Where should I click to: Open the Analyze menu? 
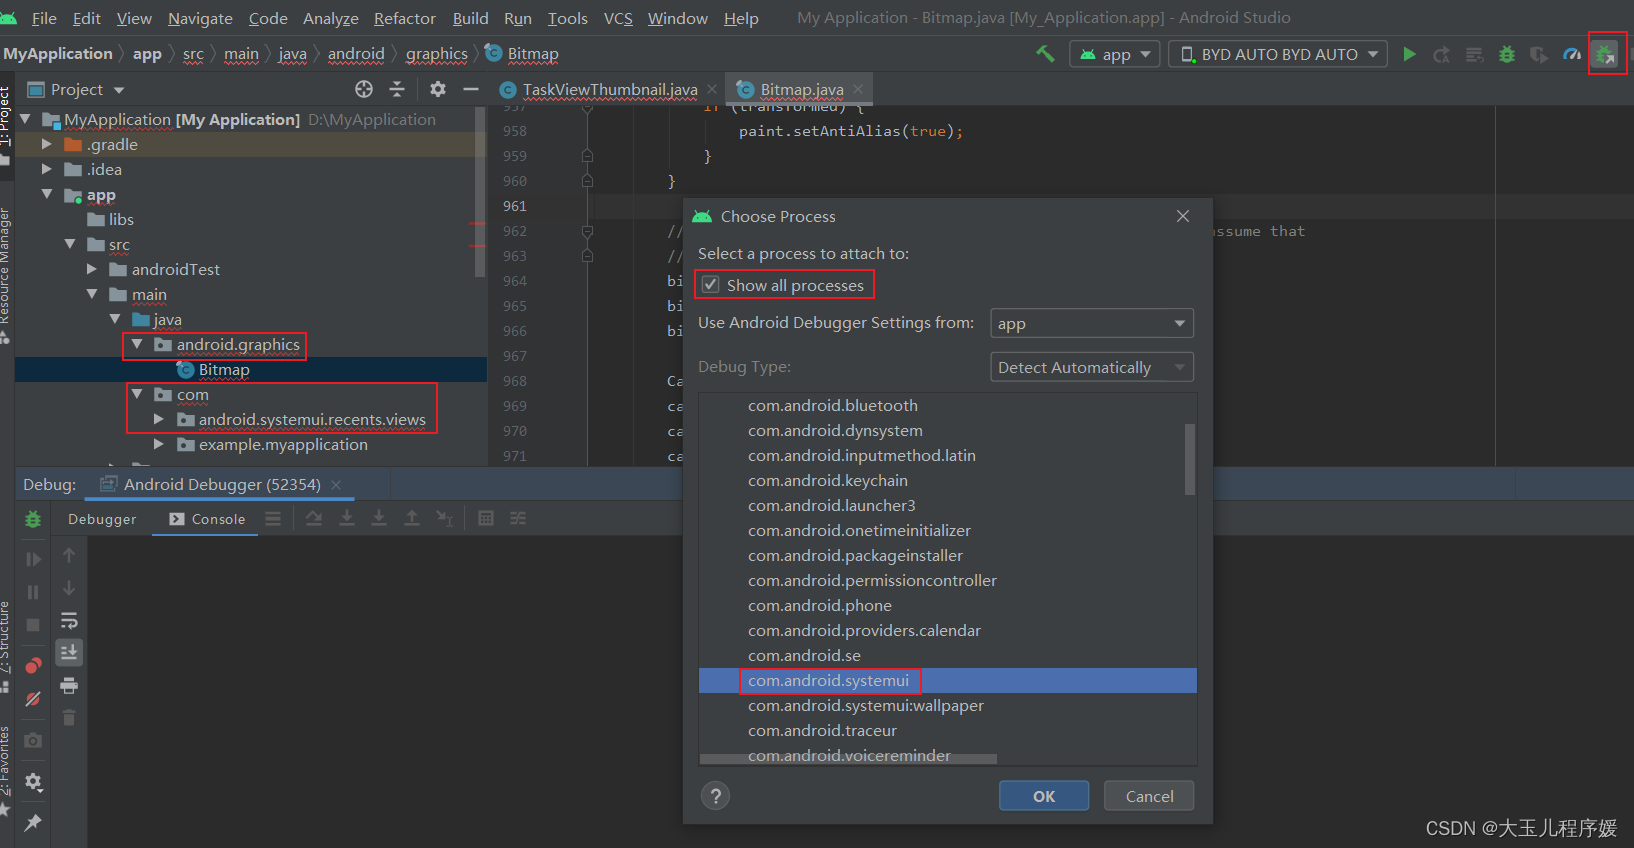click(330, 18)
